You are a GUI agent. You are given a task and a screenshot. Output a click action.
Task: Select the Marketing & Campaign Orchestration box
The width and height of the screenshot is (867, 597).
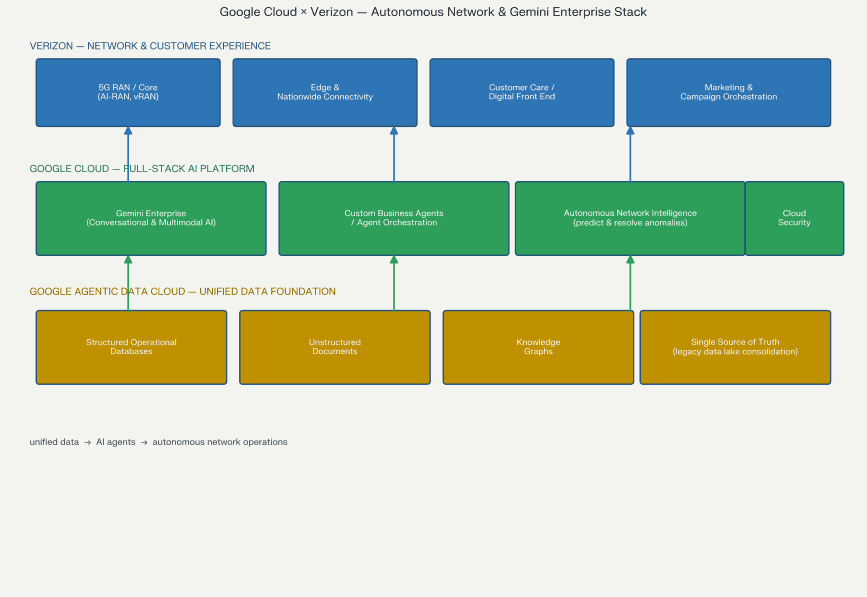(729, 92)
